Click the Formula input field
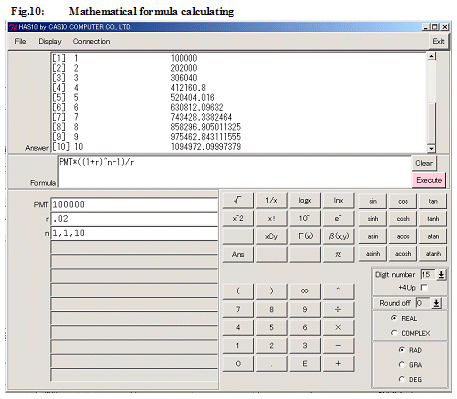Viewport: 457px width, 399px height. (234, 171)
